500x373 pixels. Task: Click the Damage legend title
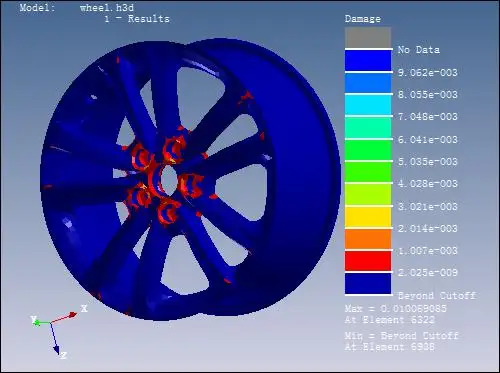coord(363,19)
